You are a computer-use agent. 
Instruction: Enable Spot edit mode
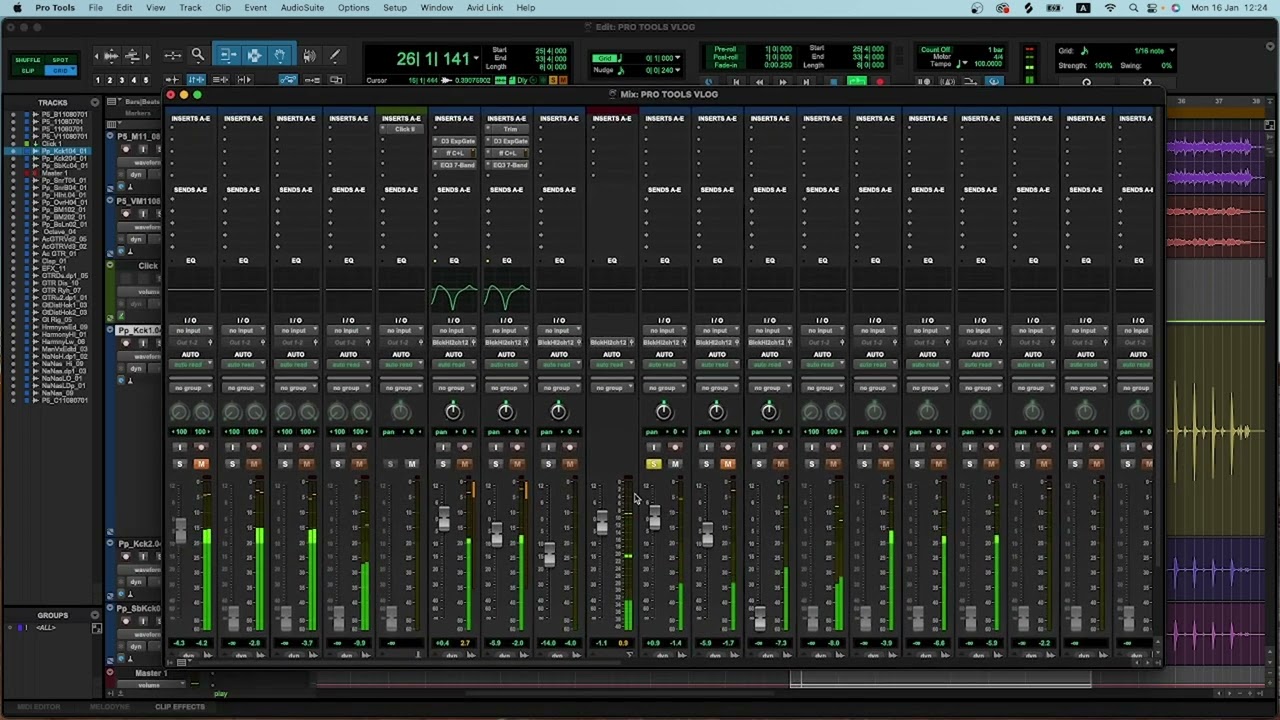pos(60,60)
